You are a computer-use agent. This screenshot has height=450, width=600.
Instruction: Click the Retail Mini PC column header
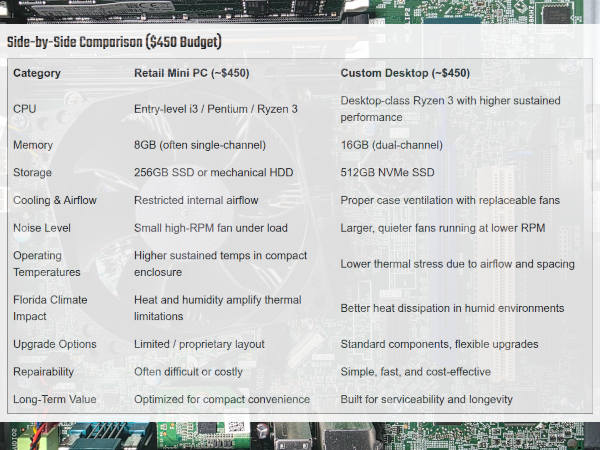point(192,73)
